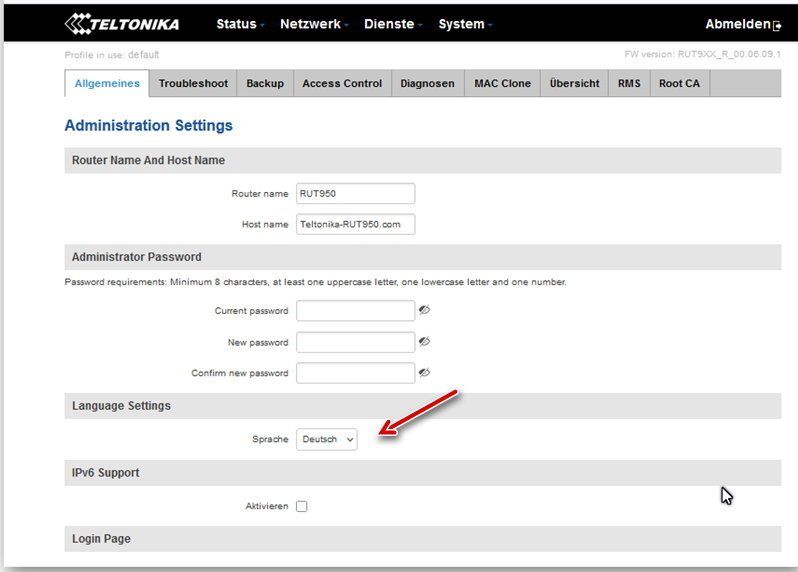Screen dimensions: 798x572
Task: Switch to the Backup tab
Action: click(265, 84)
